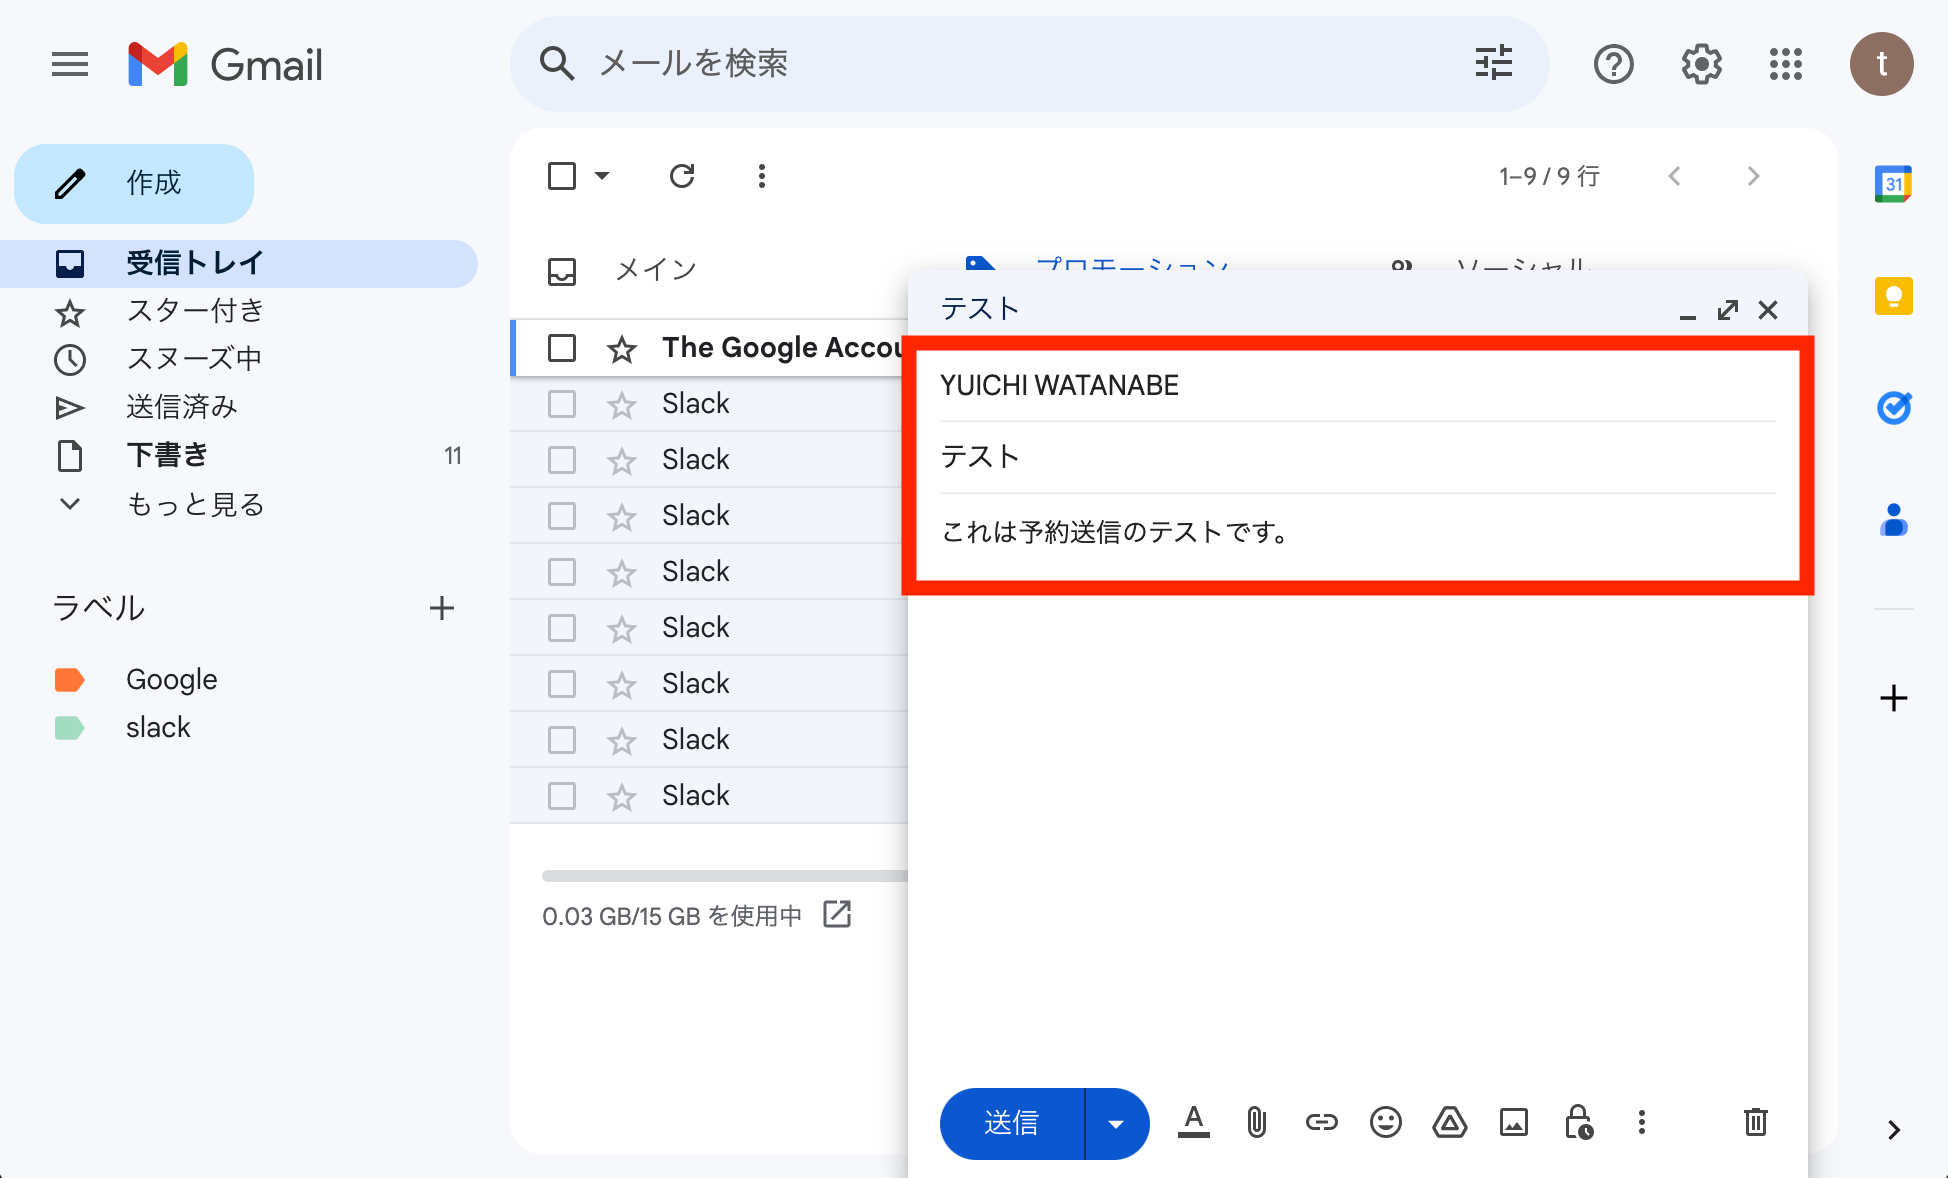Open Contacts side panel
The width and height of the screenshot is (1948, 1178).
1893,520
